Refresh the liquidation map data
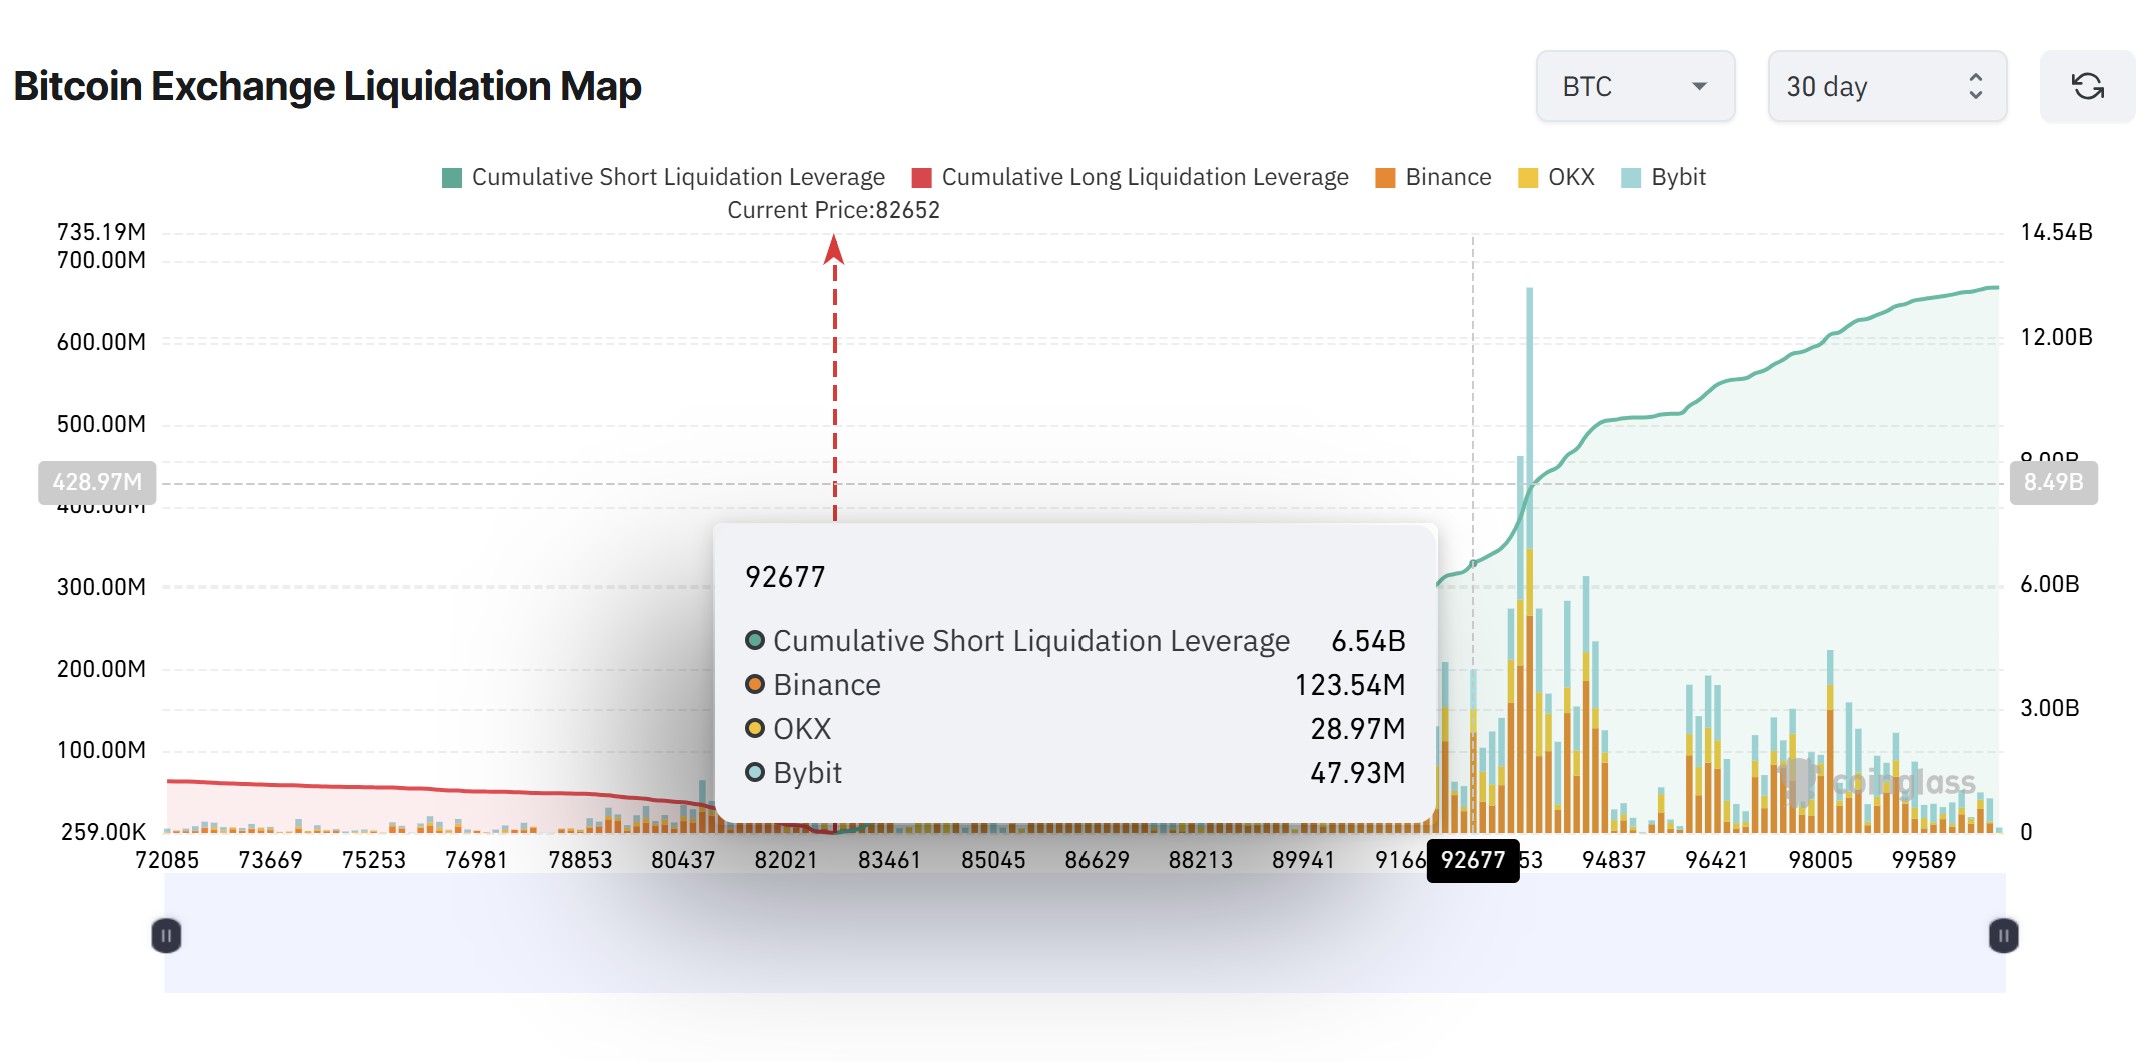This screenshot has width=2156, height=1062. tap(2087, 86)
